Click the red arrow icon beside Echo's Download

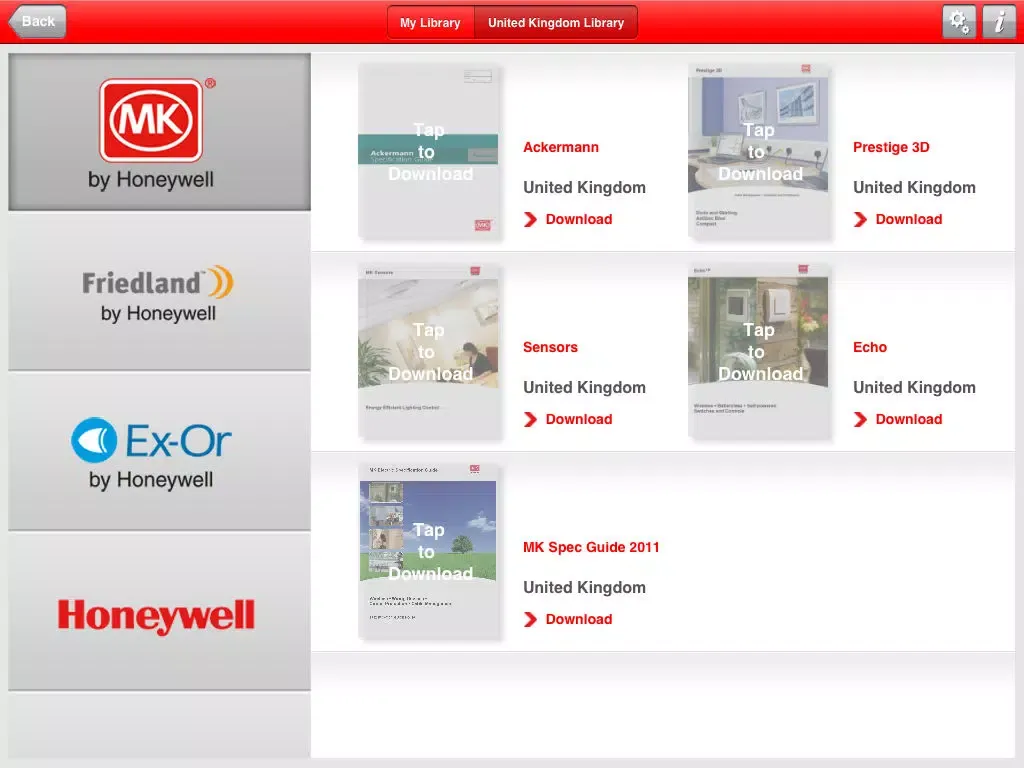click(860, 419)
